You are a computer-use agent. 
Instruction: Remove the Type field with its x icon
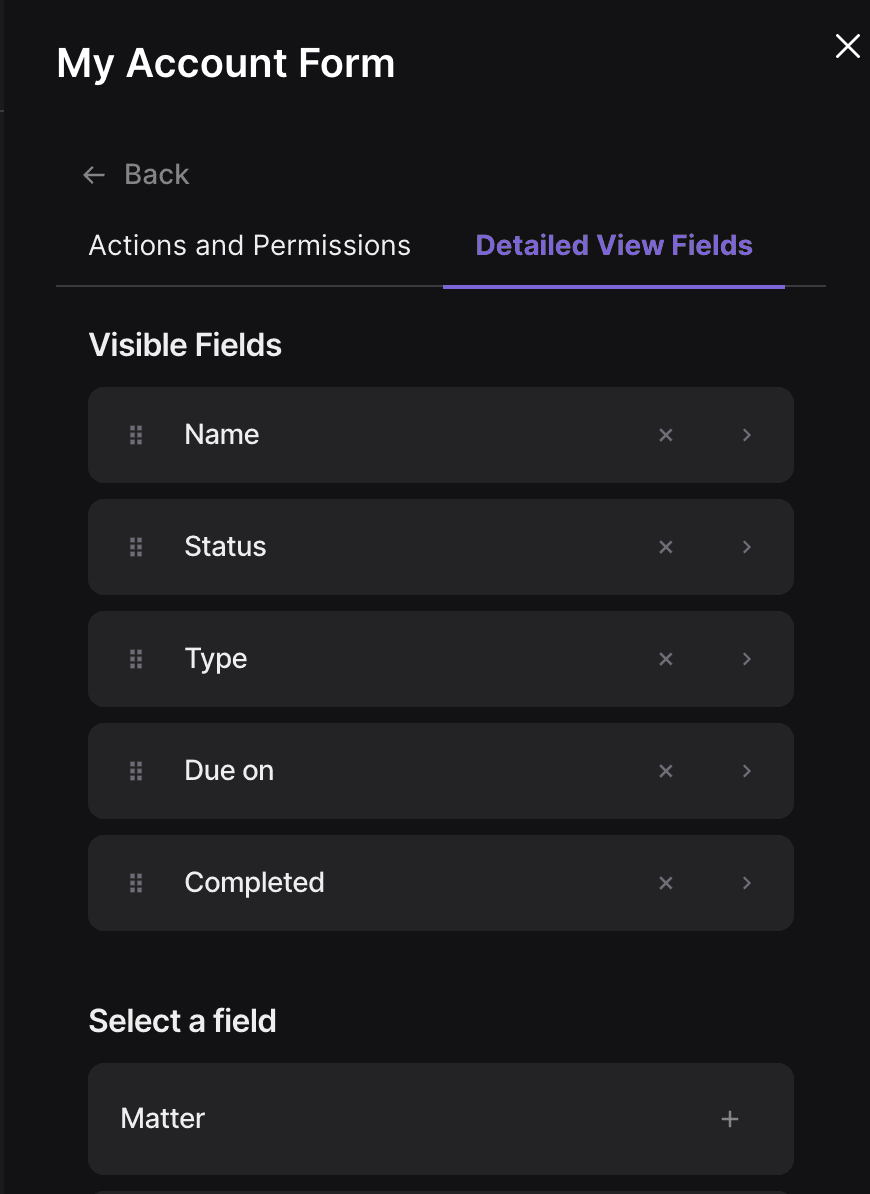click(x=665, y=659)
